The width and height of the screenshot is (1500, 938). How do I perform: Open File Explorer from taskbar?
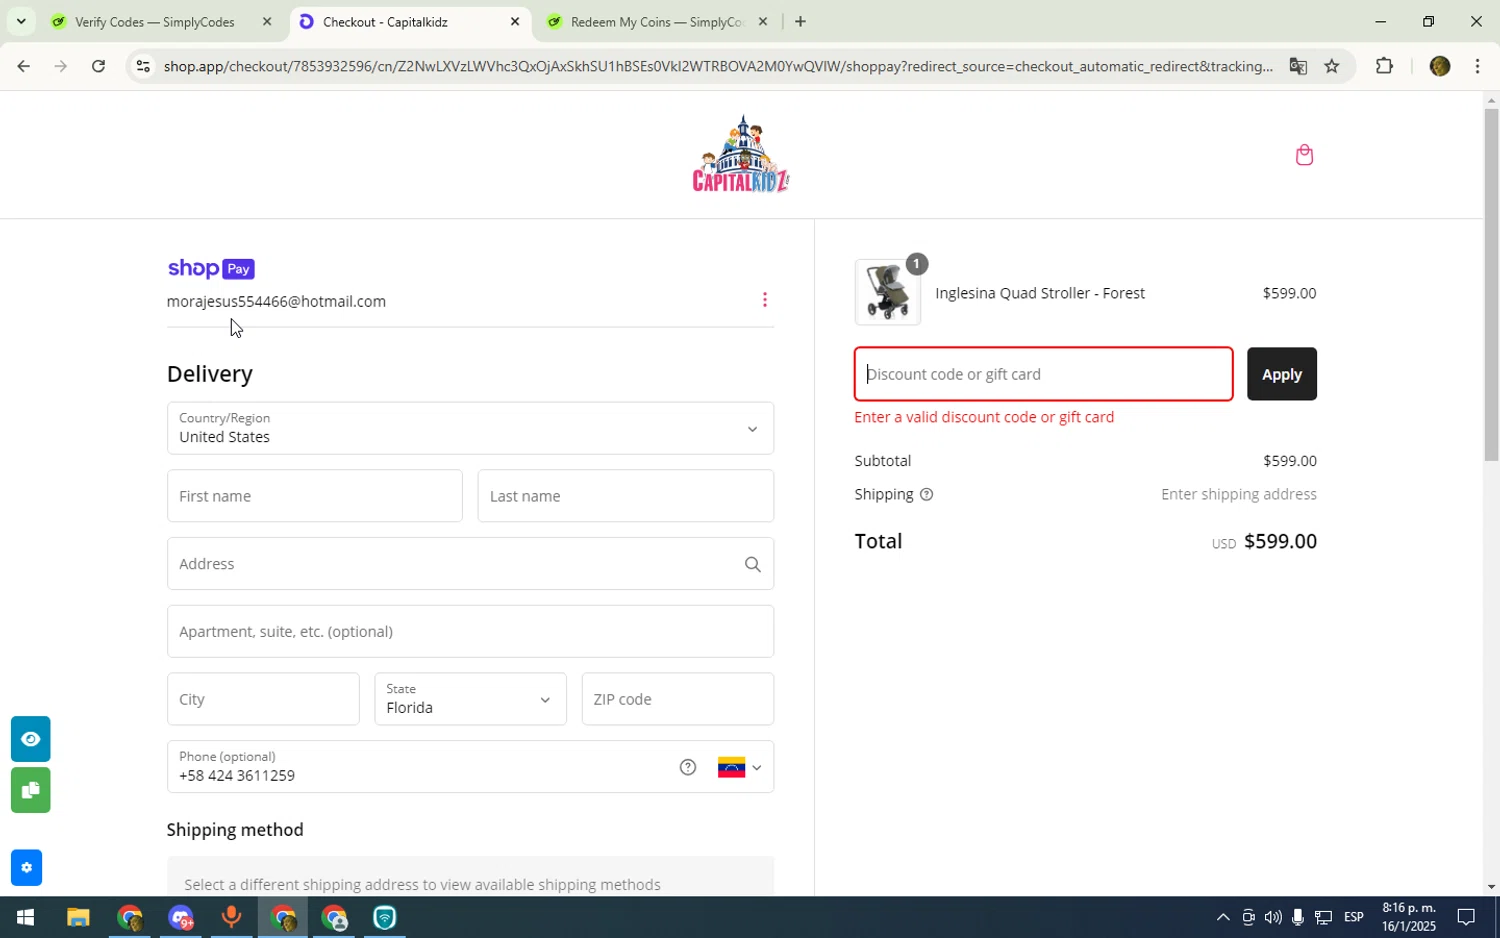click(78, 917)
